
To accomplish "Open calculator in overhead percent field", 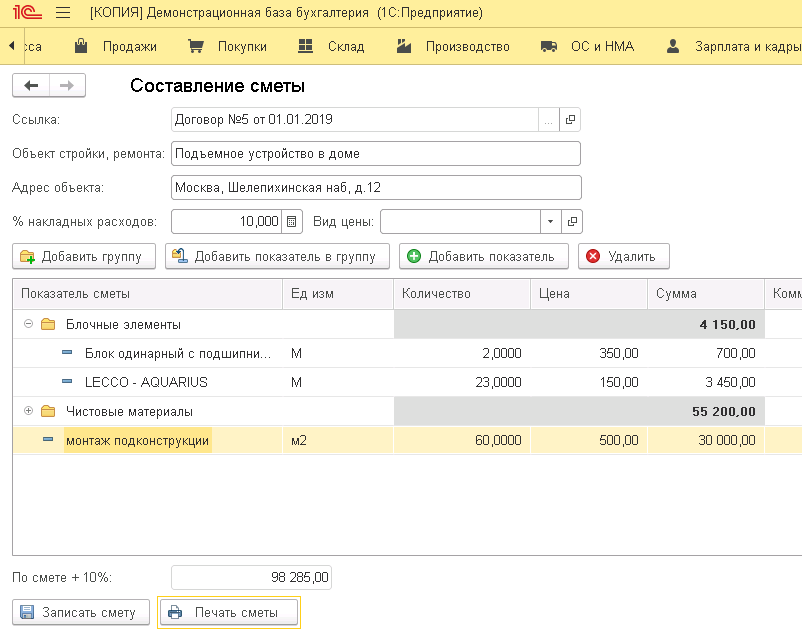I will click(292, 221).
